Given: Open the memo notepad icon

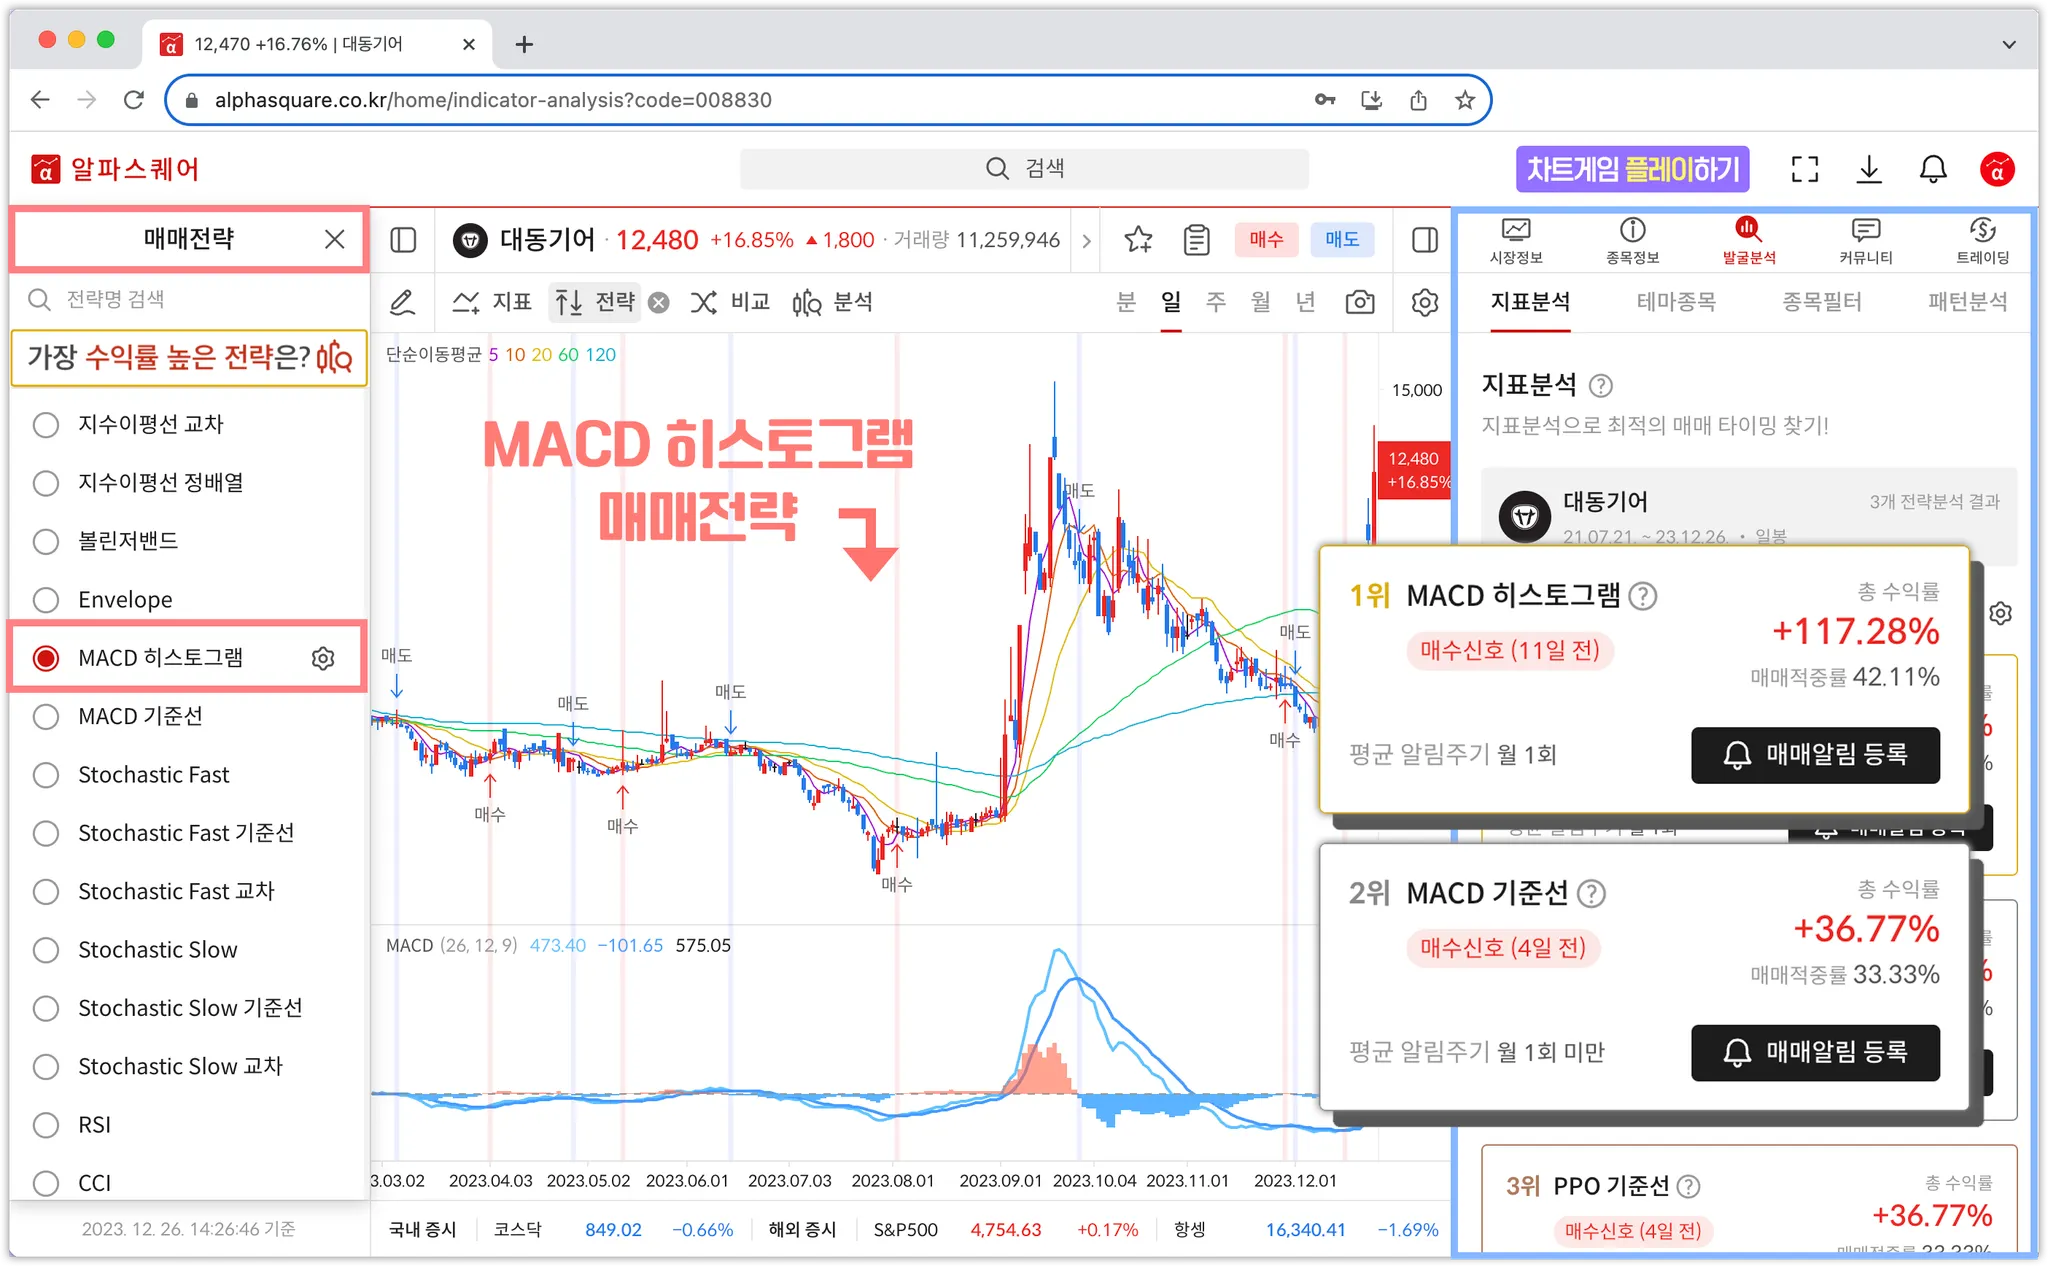Looking at the screenshot, I should click(1196, 240).
